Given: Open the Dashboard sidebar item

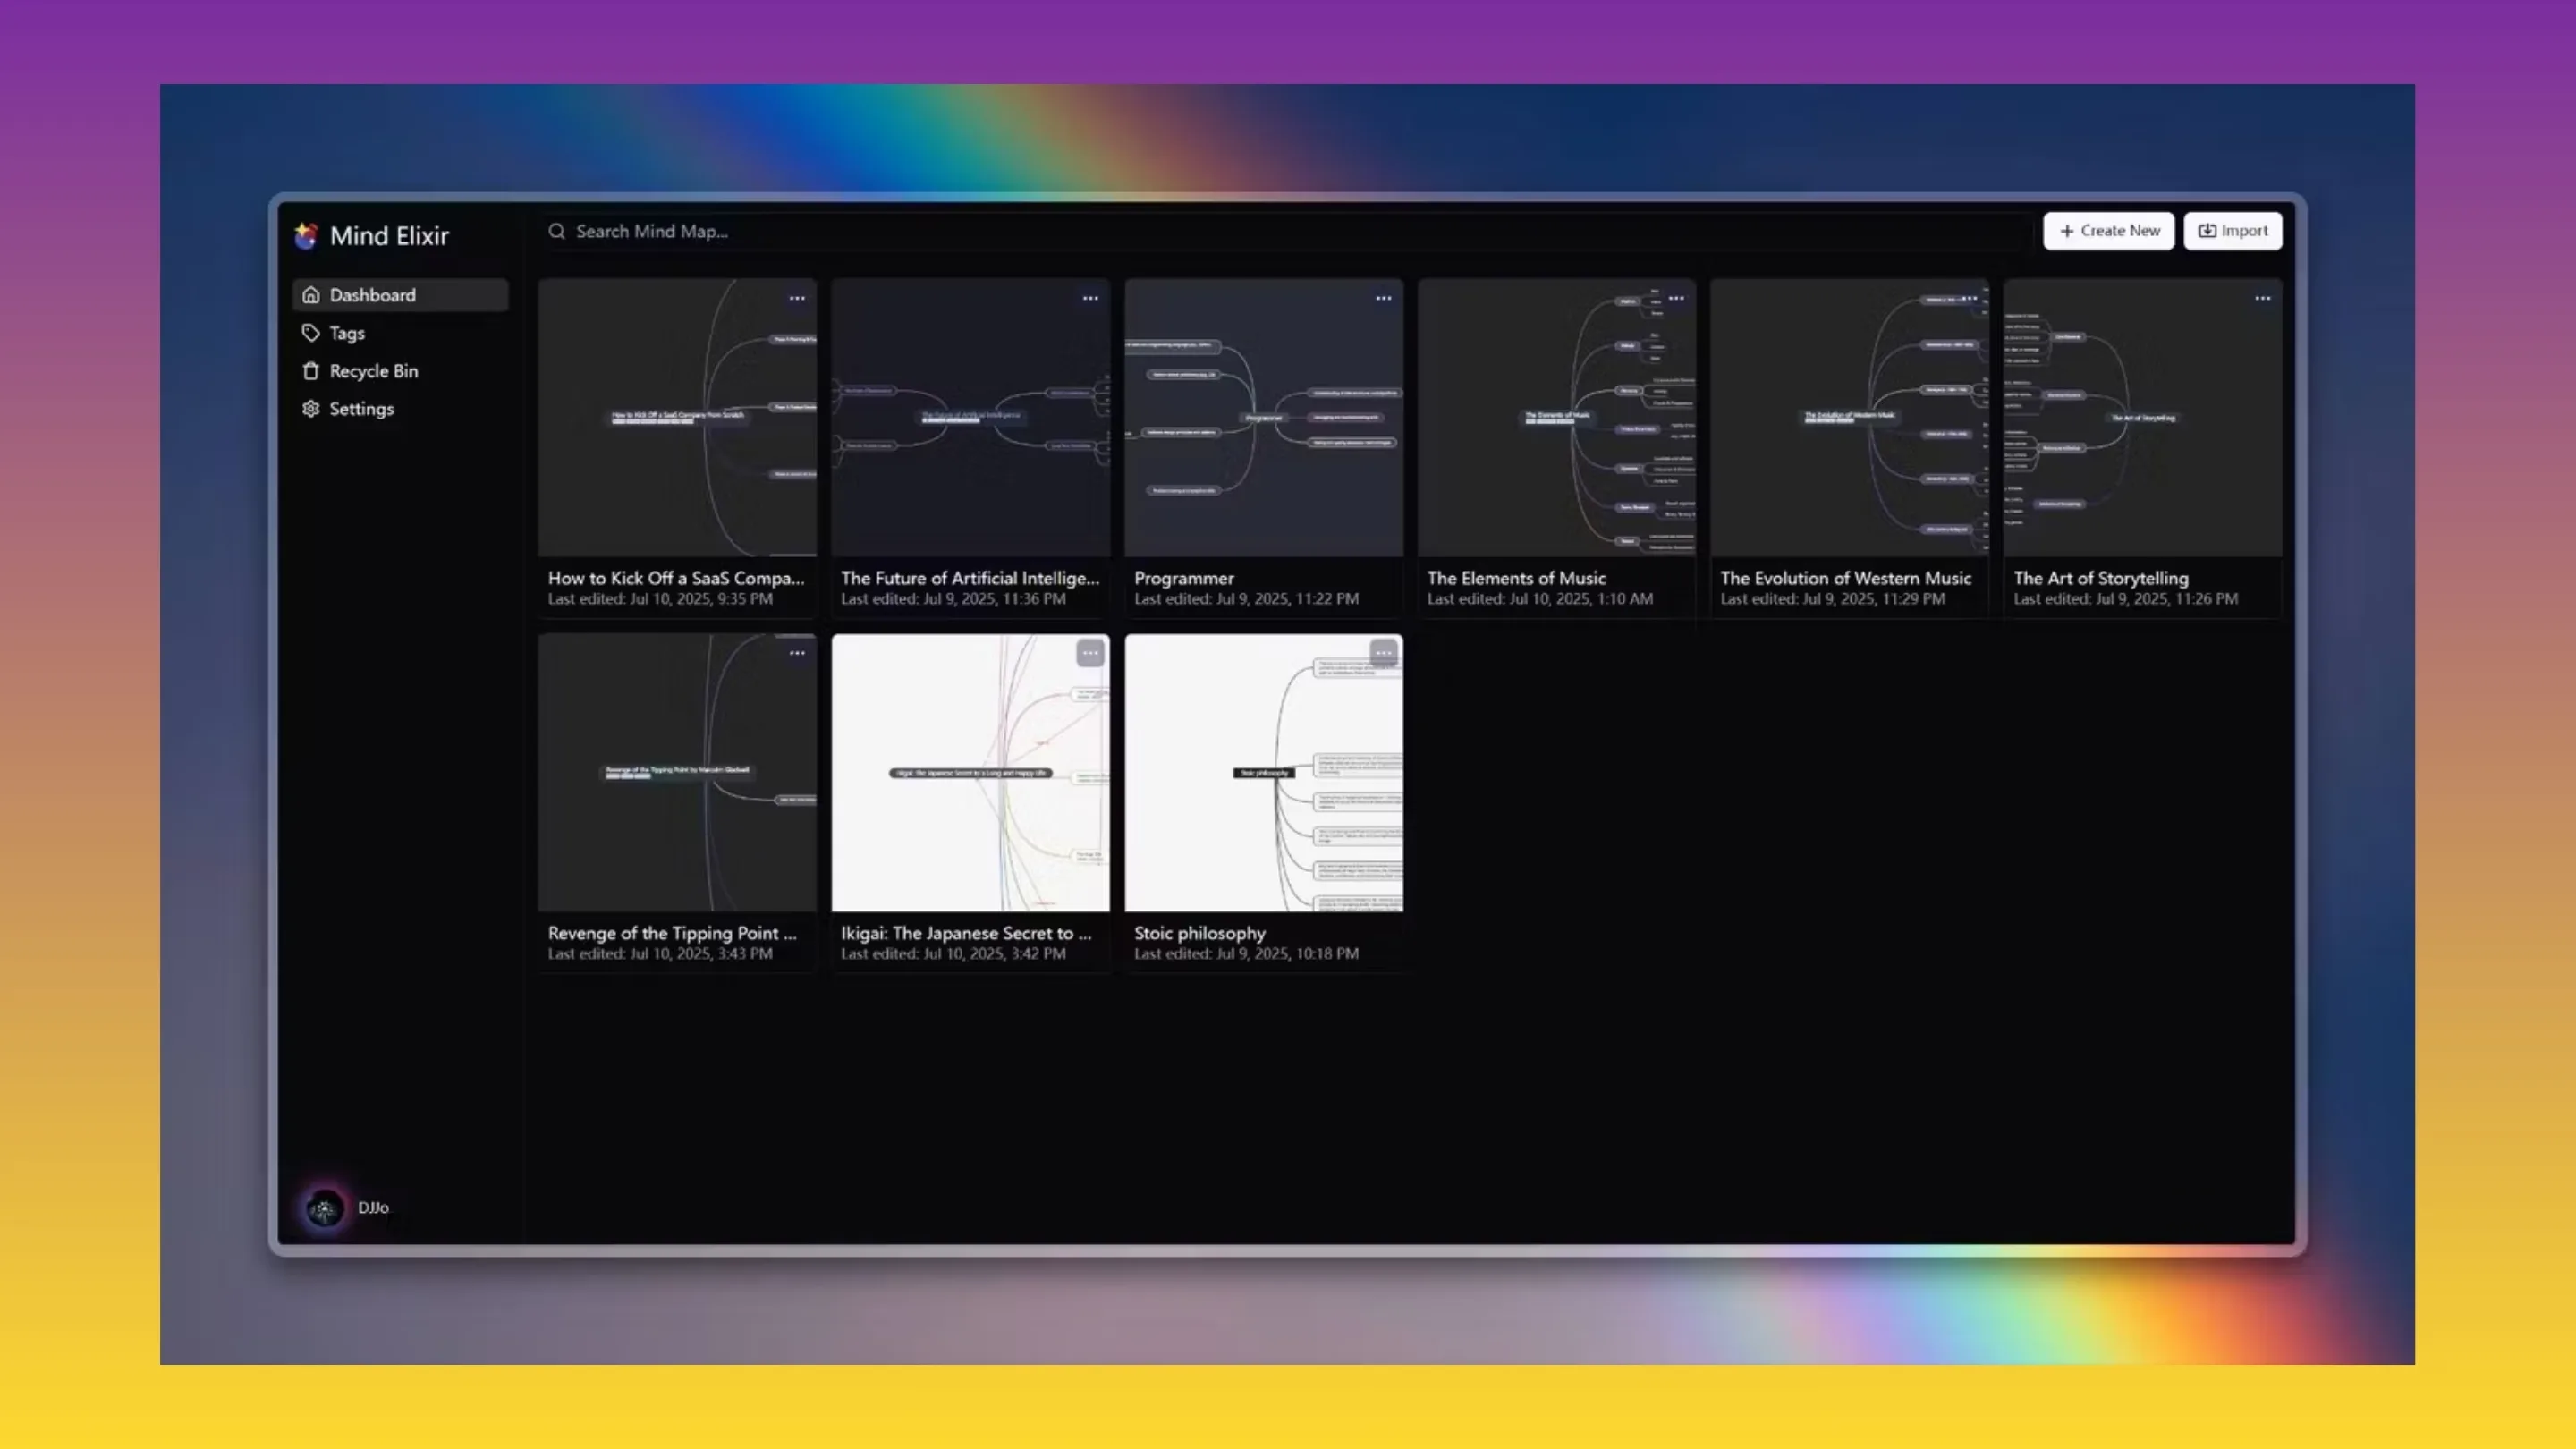Looking at the screenshot, I should (x=400, y=295).
